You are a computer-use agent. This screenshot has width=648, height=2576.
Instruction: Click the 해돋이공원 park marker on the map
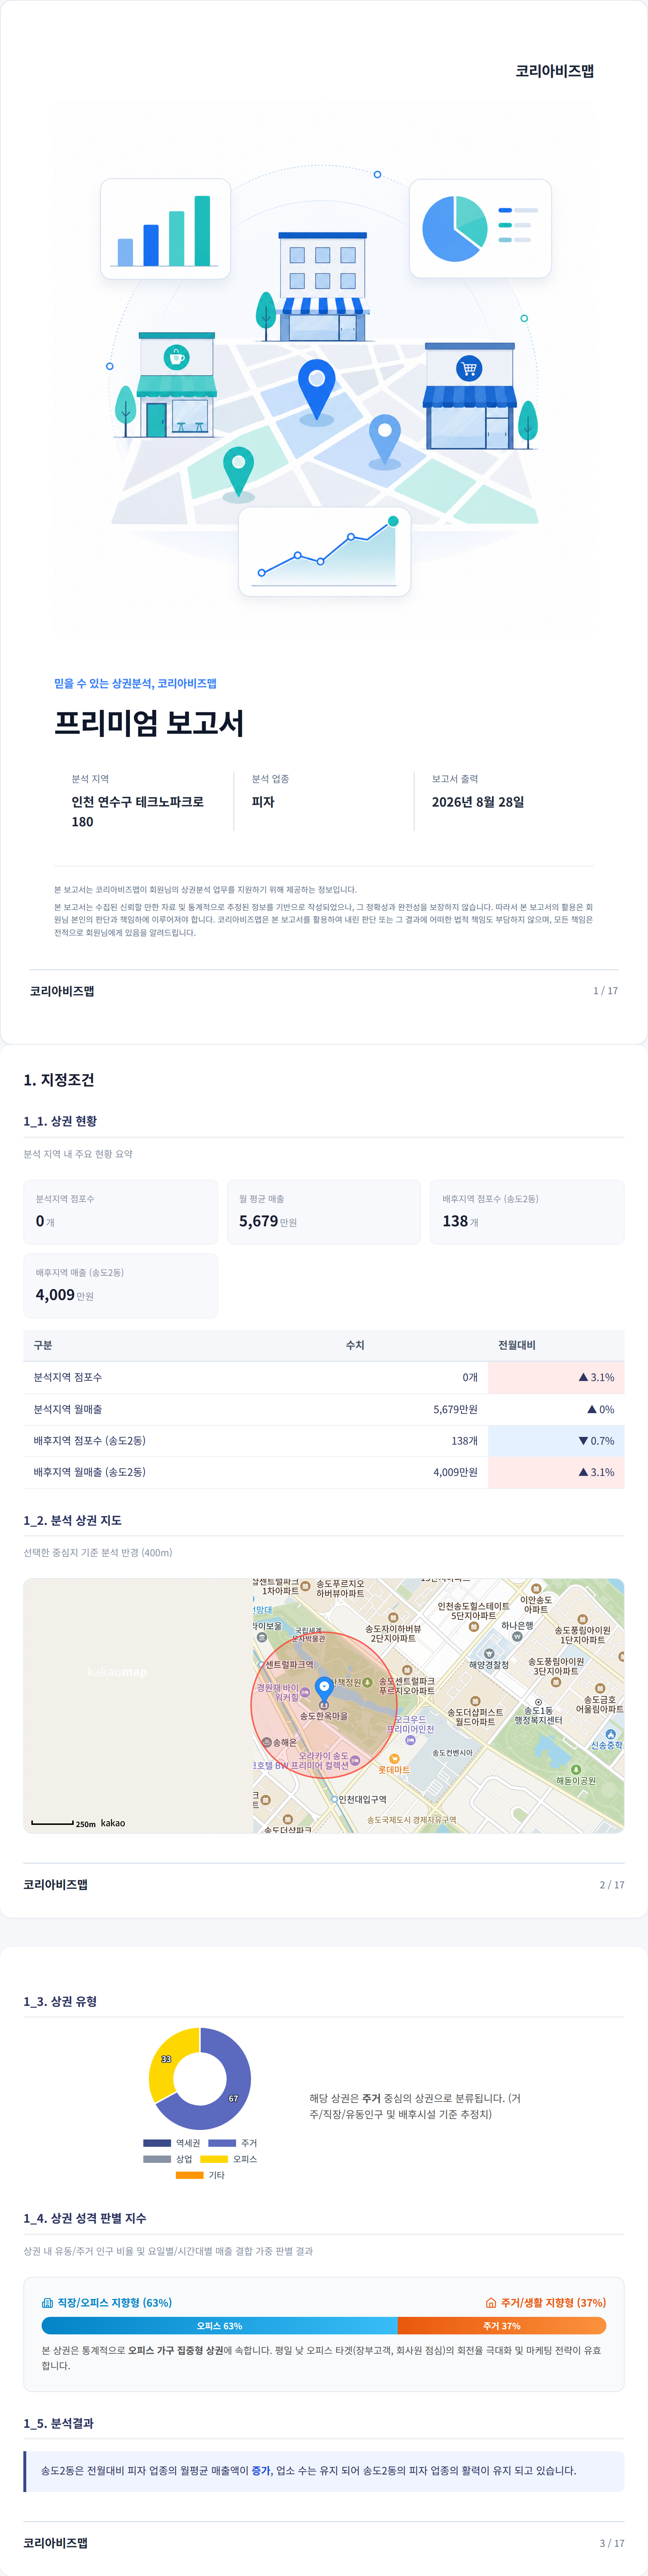(x=576, y=1770)
